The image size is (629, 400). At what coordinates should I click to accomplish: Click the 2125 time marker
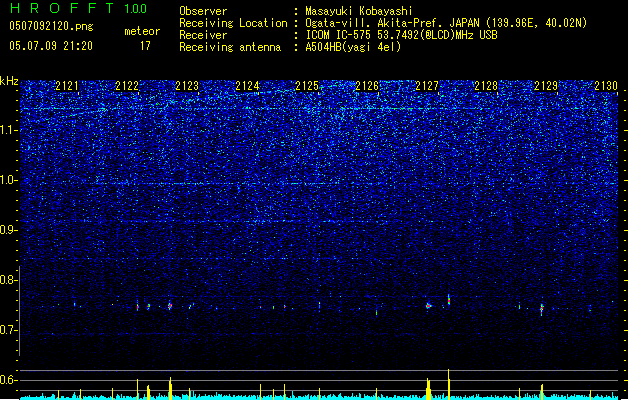tap(307, 86)
